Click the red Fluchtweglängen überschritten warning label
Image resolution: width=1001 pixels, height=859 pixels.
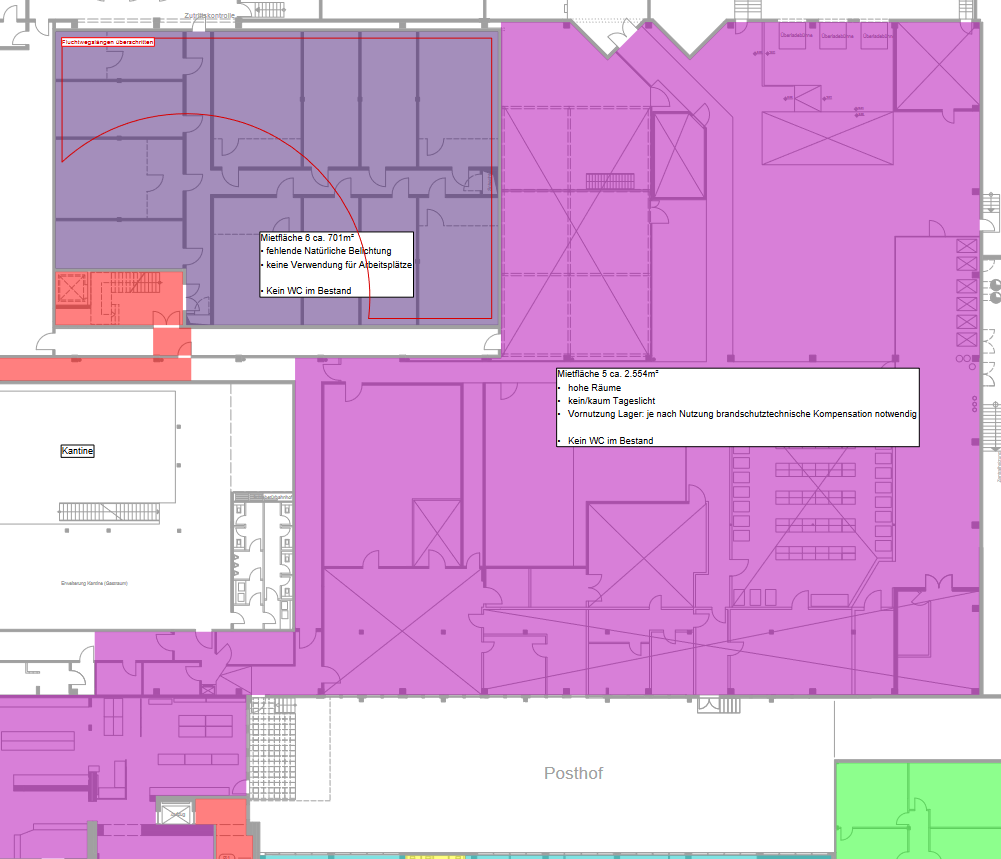click(107, 42)
